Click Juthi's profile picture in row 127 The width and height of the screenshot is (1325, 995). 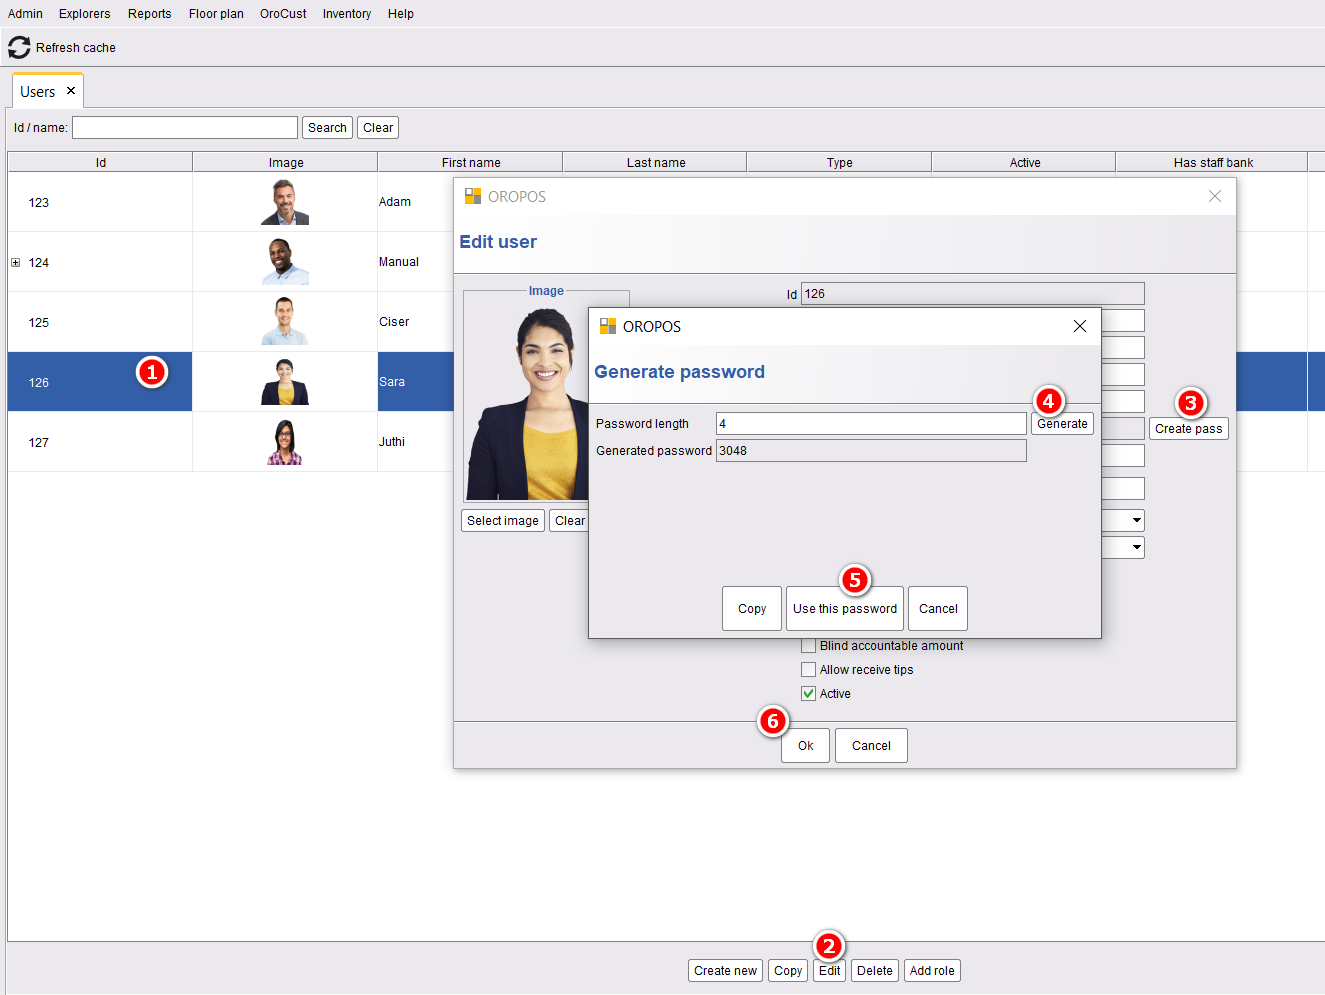[285, 442]
